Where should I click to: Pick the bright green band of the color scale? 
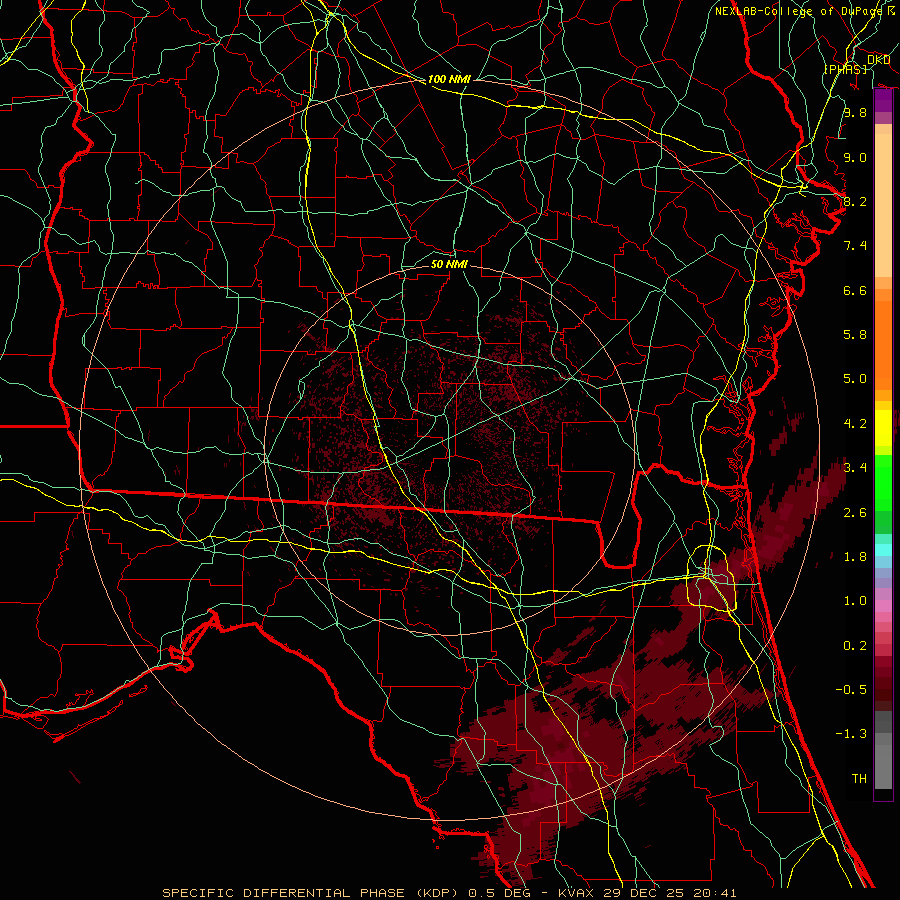[x=883, y=483]
